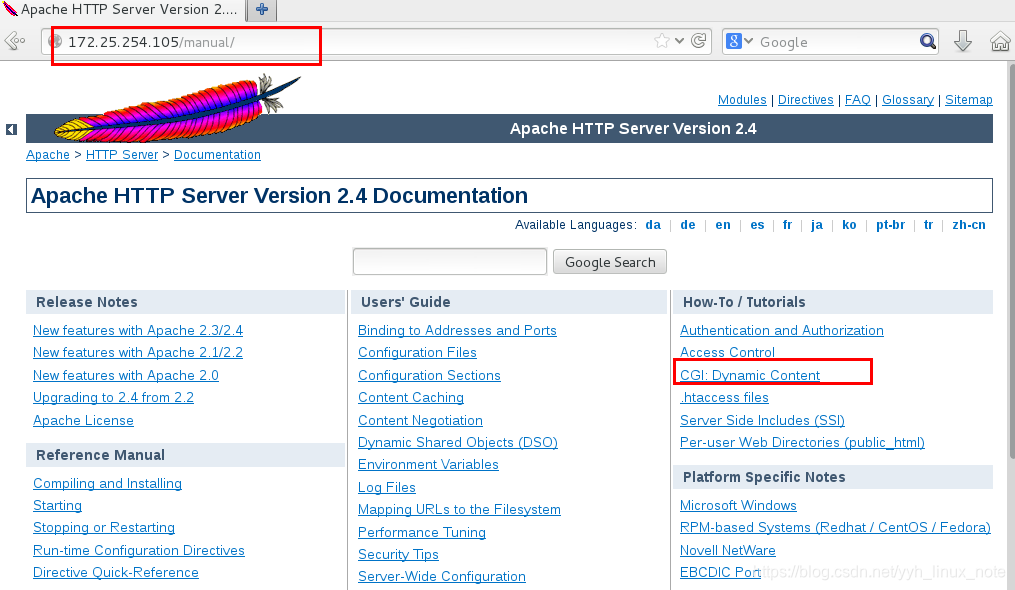1015x590 pixels.
Task: Click the HTTP Server breadcrumb link
Action: pyautogui.click(x=122, y=155)
